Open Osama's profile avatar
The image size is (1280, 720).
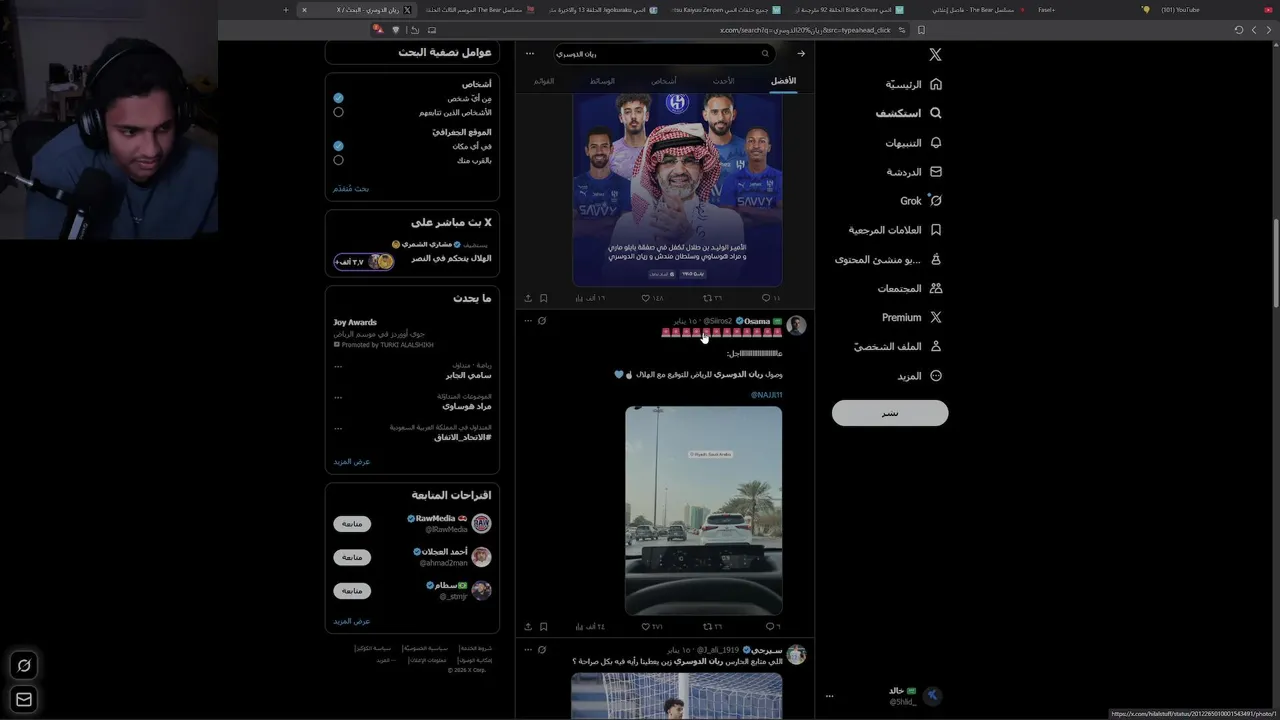click(796, 325)
